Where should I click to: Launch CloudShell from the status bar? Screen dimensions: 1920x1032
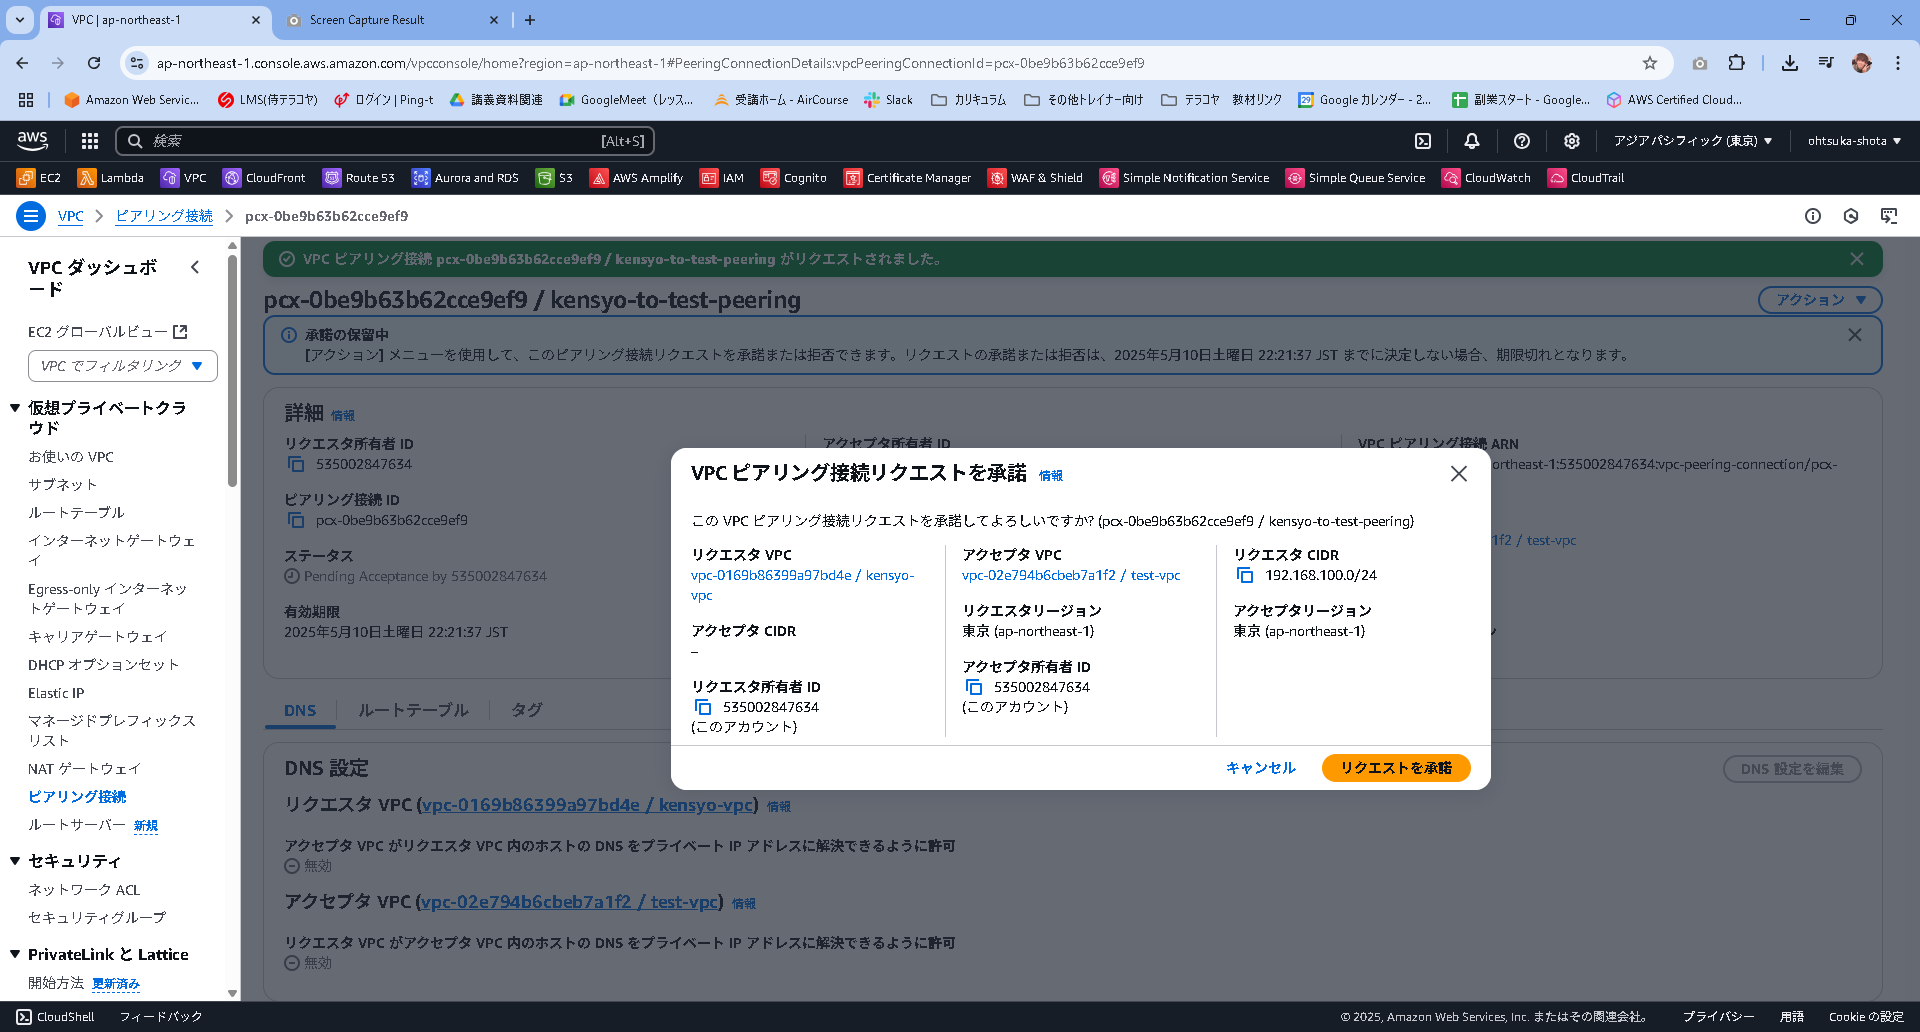point(57,1016)
